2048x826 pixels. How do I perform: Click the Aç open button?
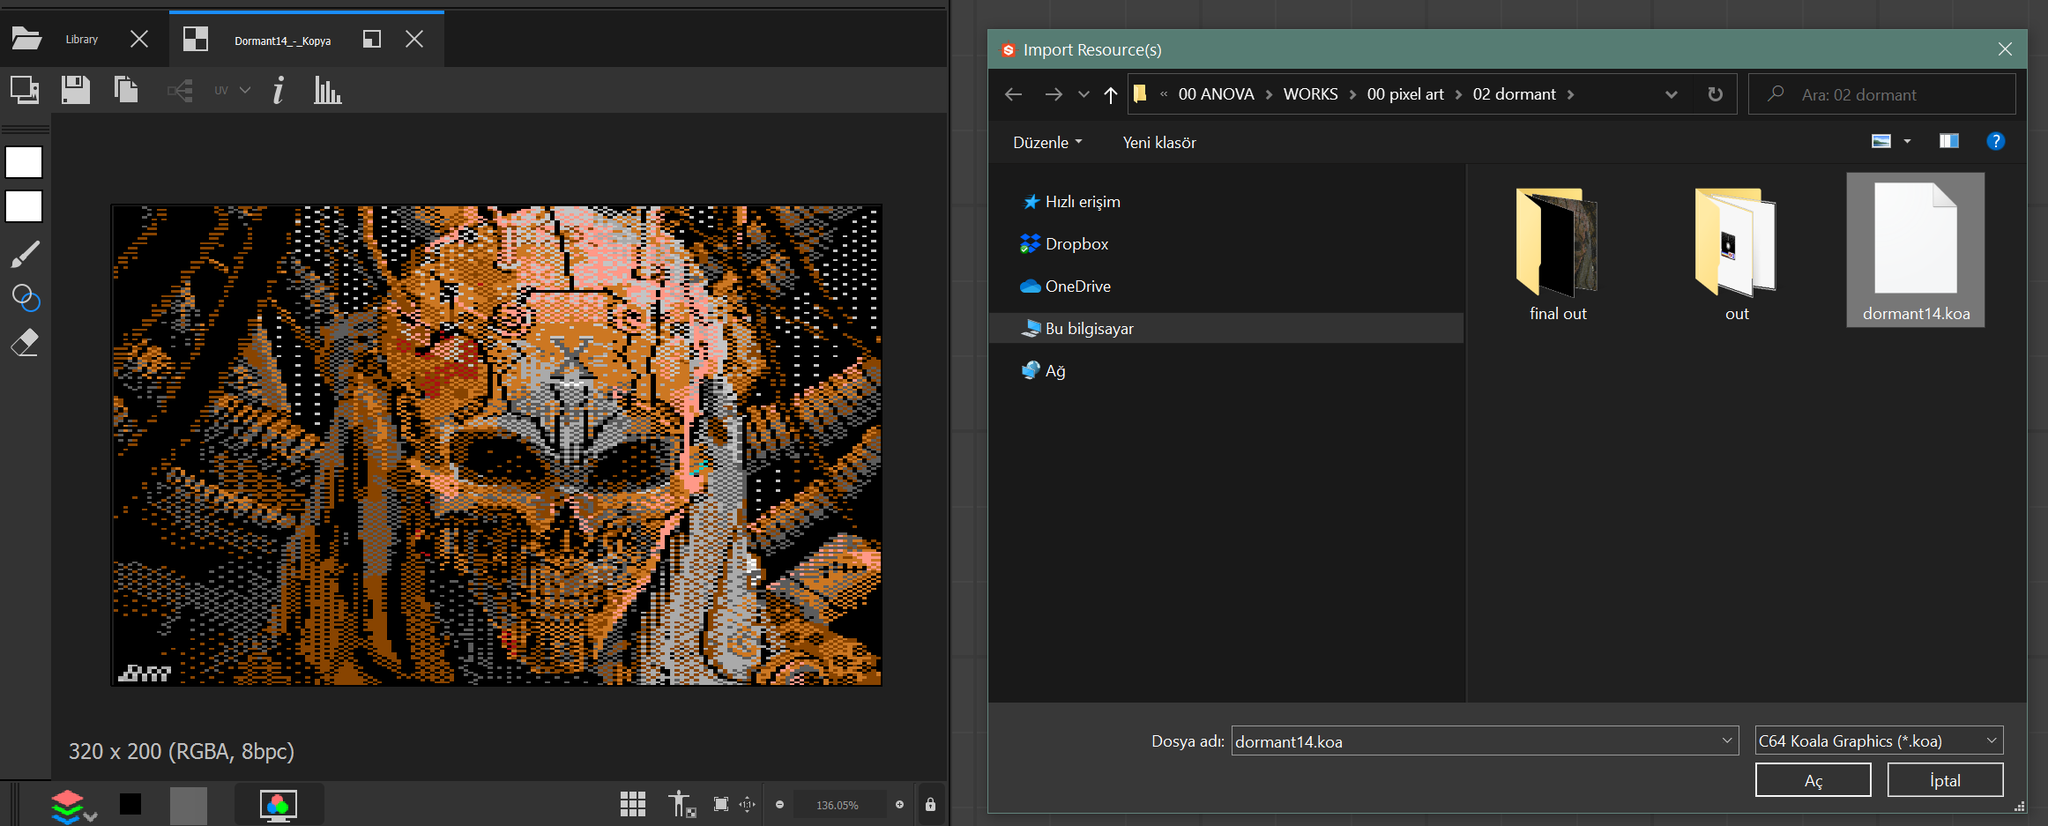tap(1813, 780)
